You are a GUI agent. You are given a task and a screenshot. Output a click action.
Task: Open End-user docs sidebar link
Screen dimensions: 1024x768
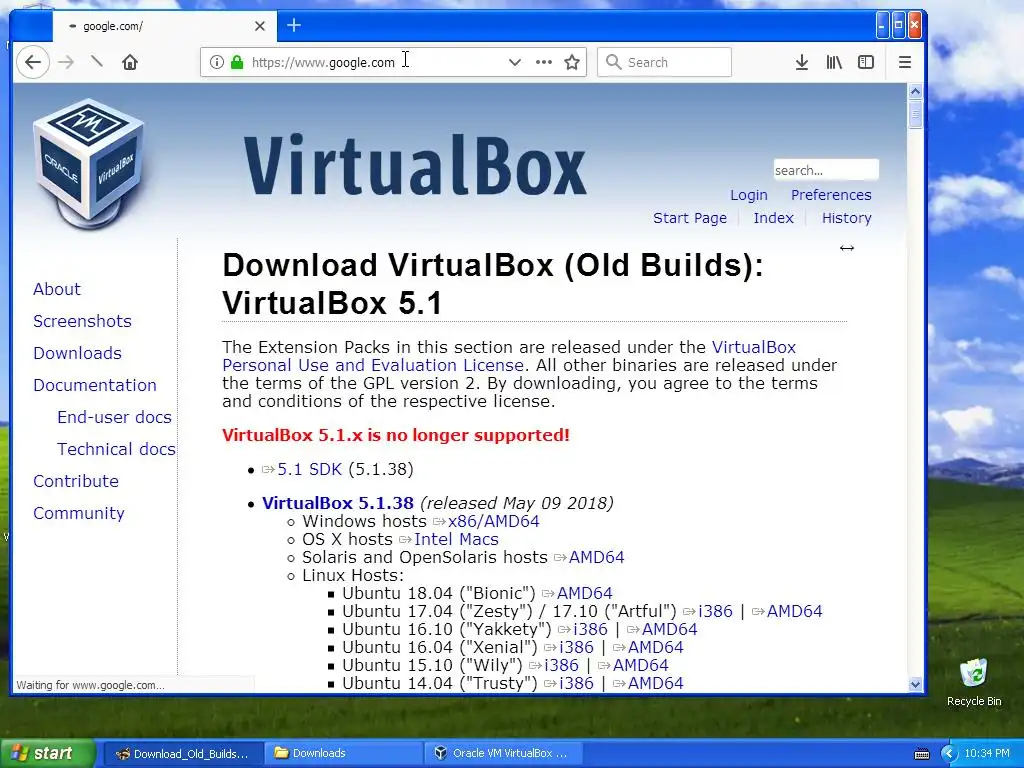coord(114,417)
